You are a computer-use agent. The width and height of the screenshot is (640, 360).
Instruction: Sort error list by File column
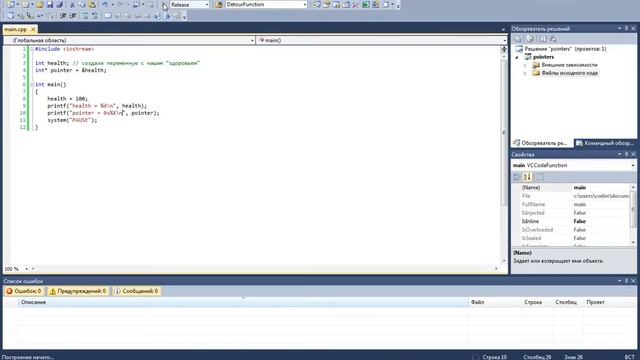pyautogui.click(x=495, y=302)
